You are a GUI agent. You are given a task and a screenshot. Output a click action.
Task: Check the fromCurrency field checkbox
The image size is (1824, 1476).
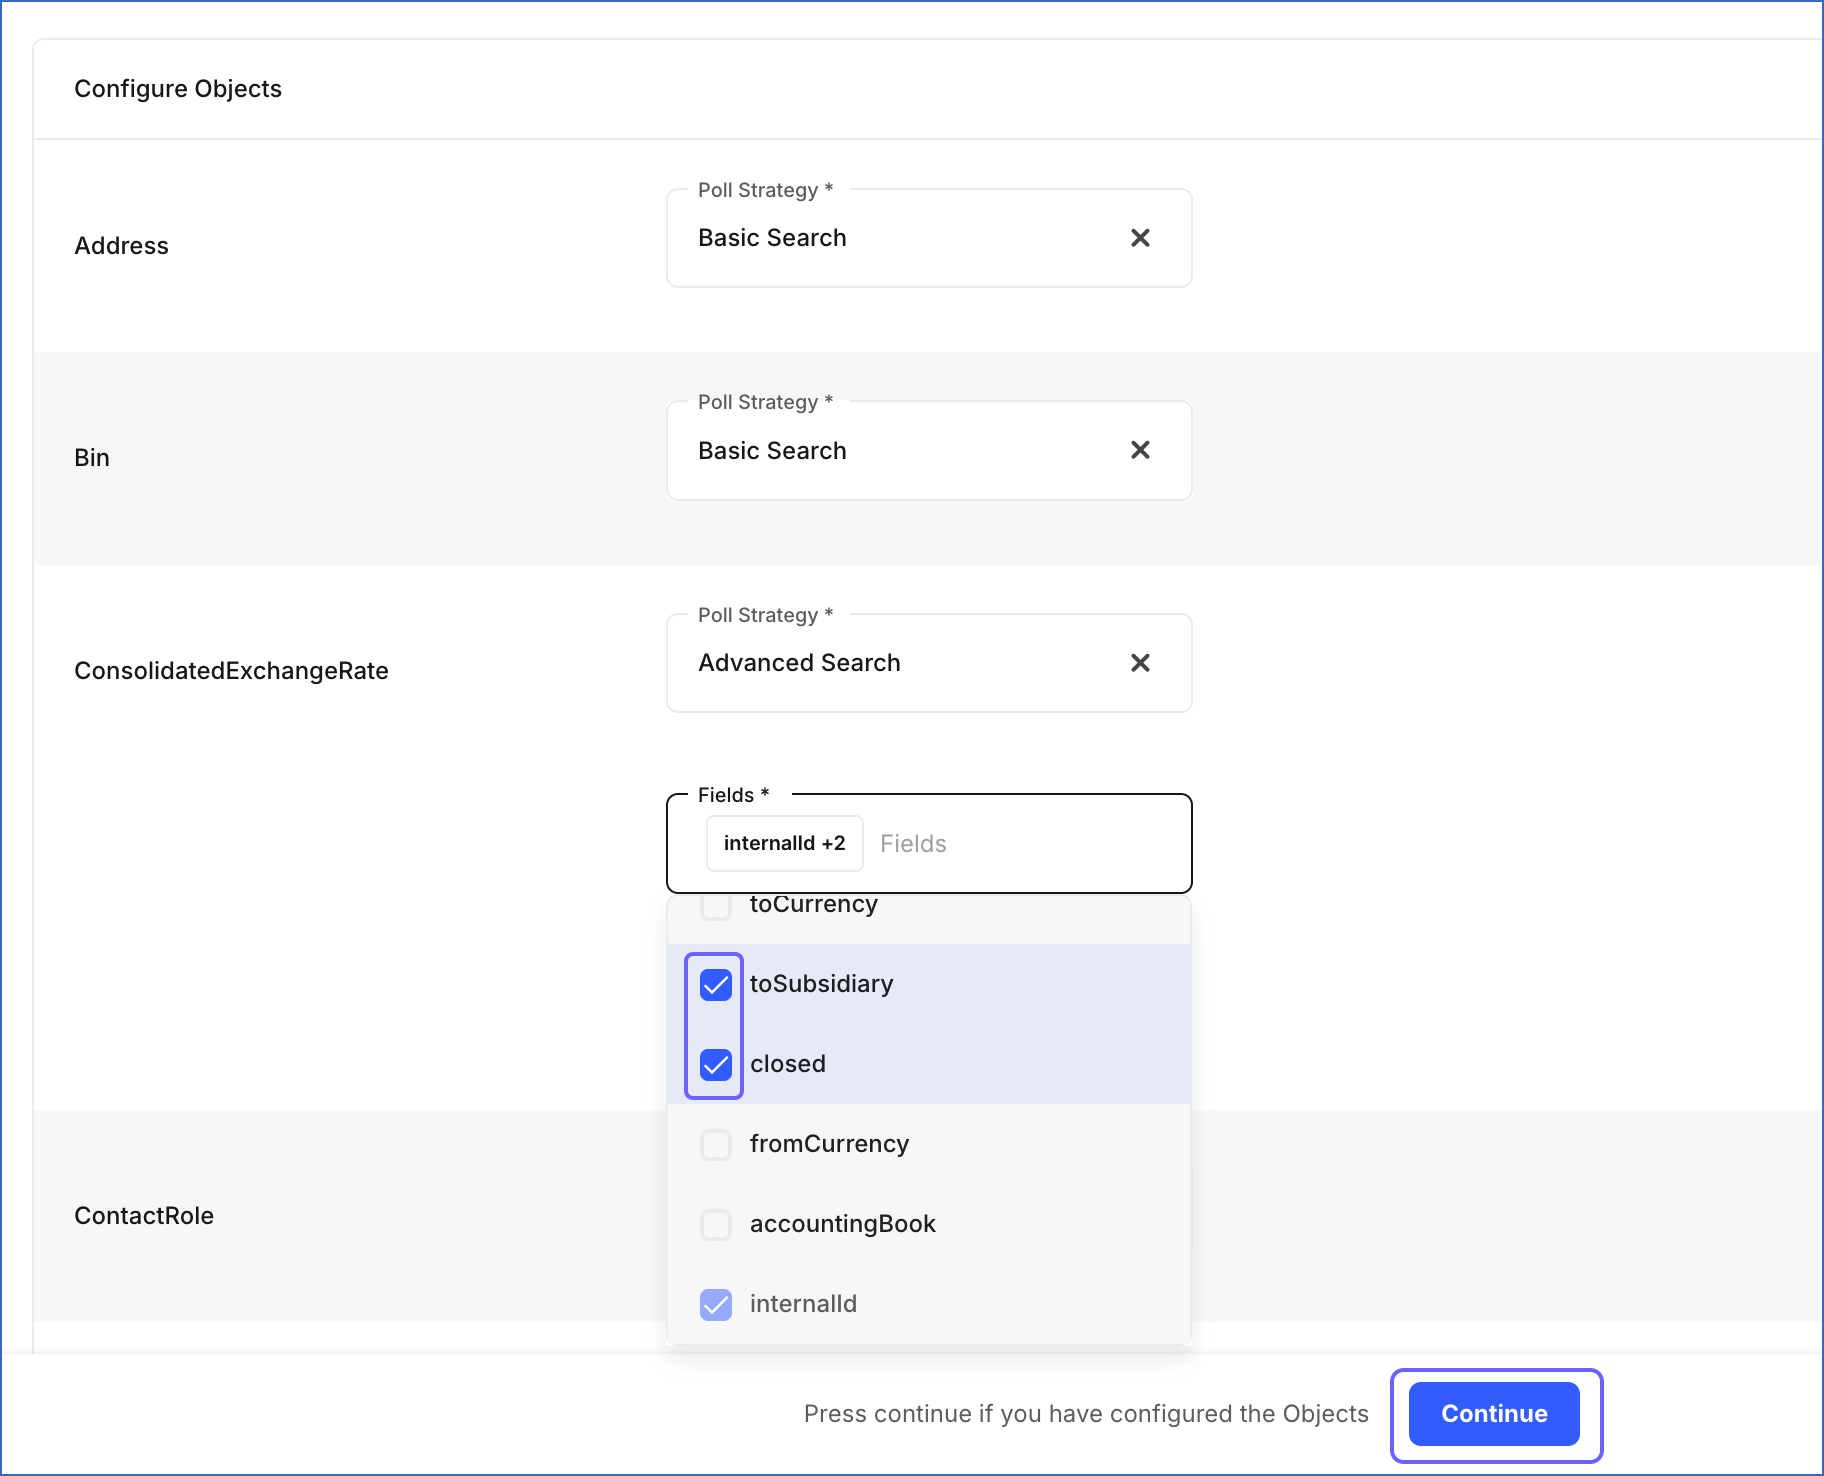(x=716, y=1145)
